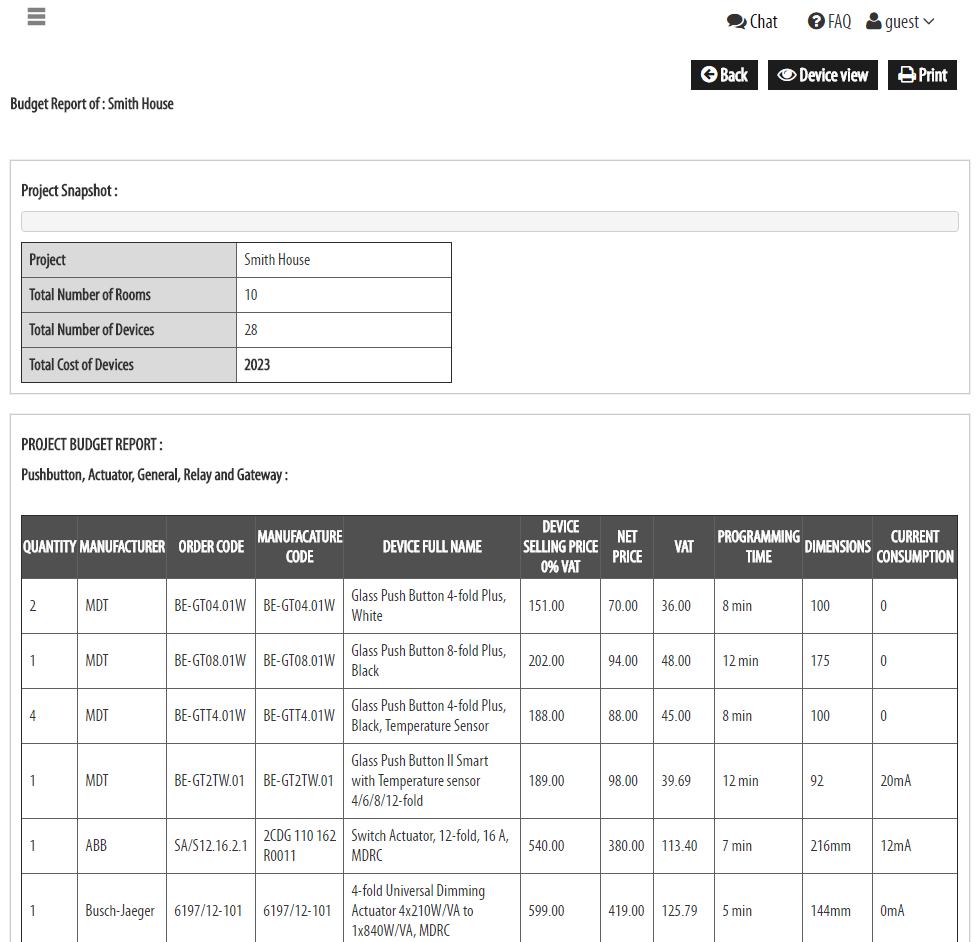Screen dimensions: 977x942
Task: Click the NET PRICE column header
Action: 627,547
